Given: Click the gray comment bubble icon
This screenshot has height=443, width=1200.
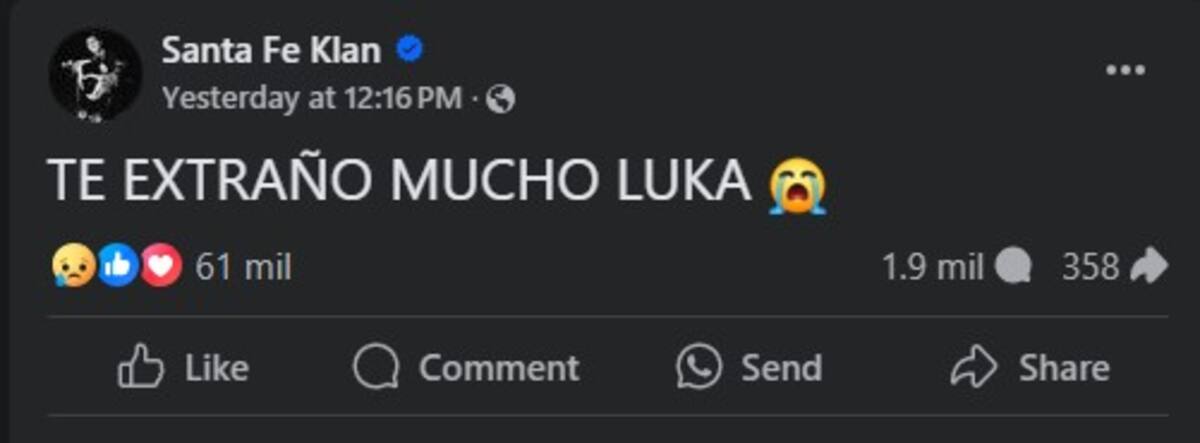Looking at the screenshot, I should click(x=1014, y=267).
